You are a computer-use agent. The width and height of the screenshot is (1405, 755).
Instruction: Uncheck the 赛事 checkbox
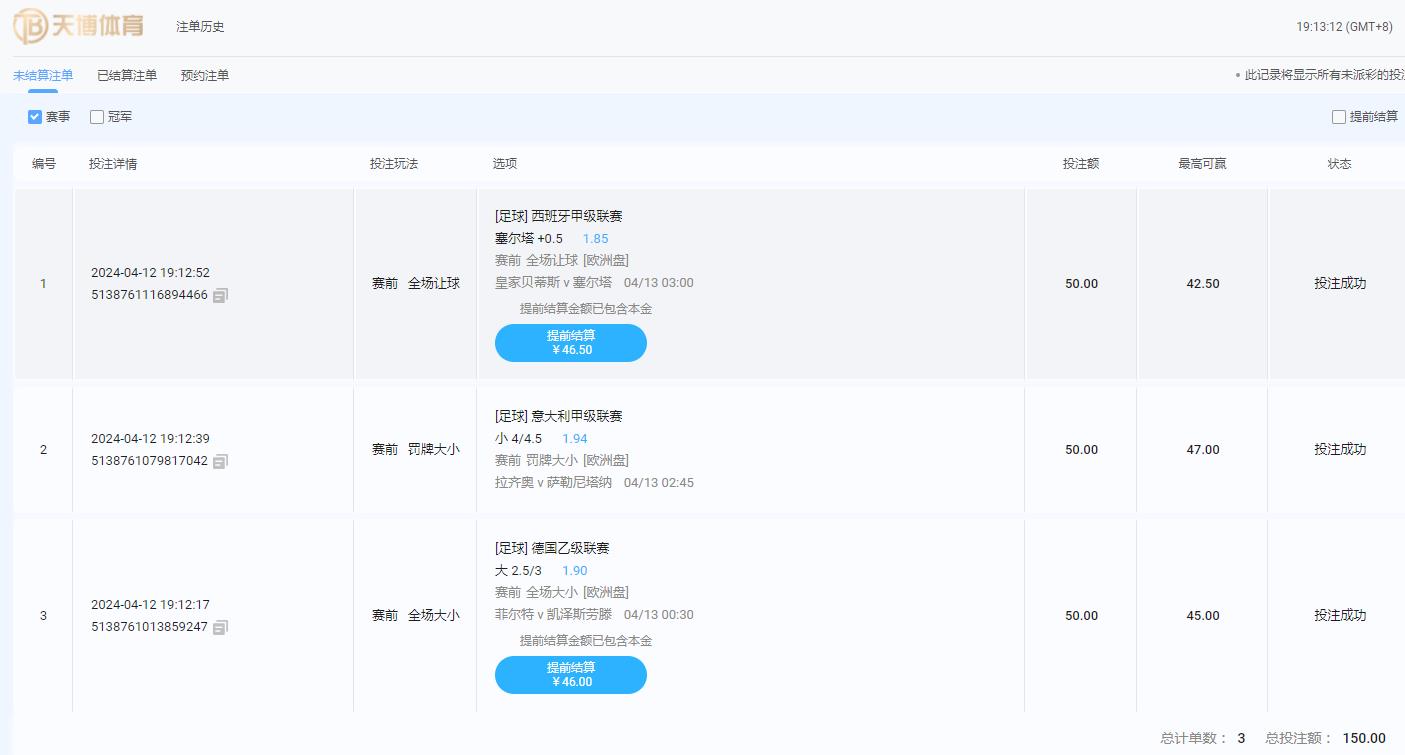pyautogui.click(x=35, y=117)
